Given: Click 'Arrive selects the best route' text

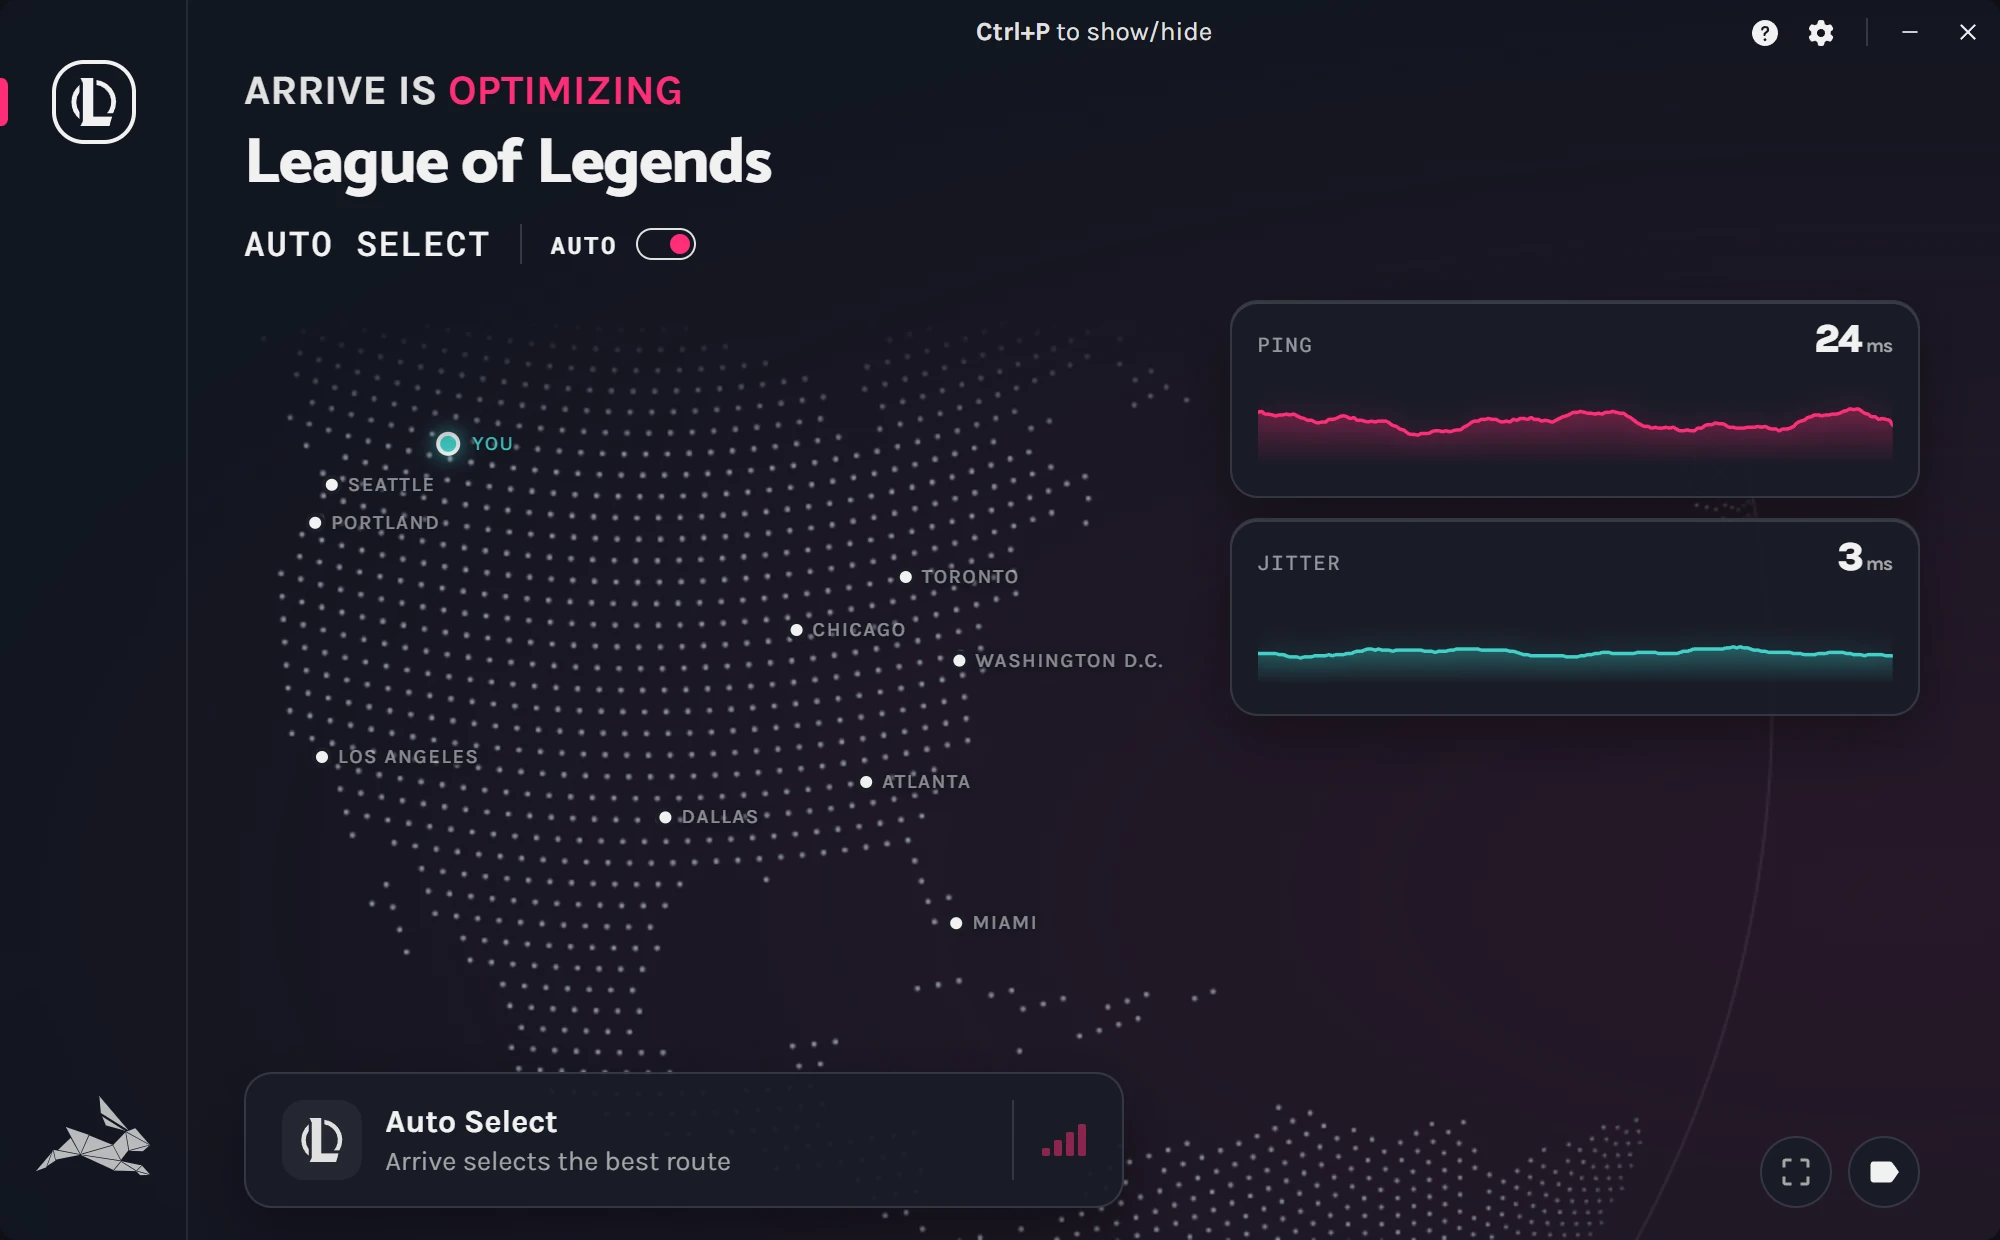Looking at the screenshot, I should pyautogui.click(x=558, y=1161).
